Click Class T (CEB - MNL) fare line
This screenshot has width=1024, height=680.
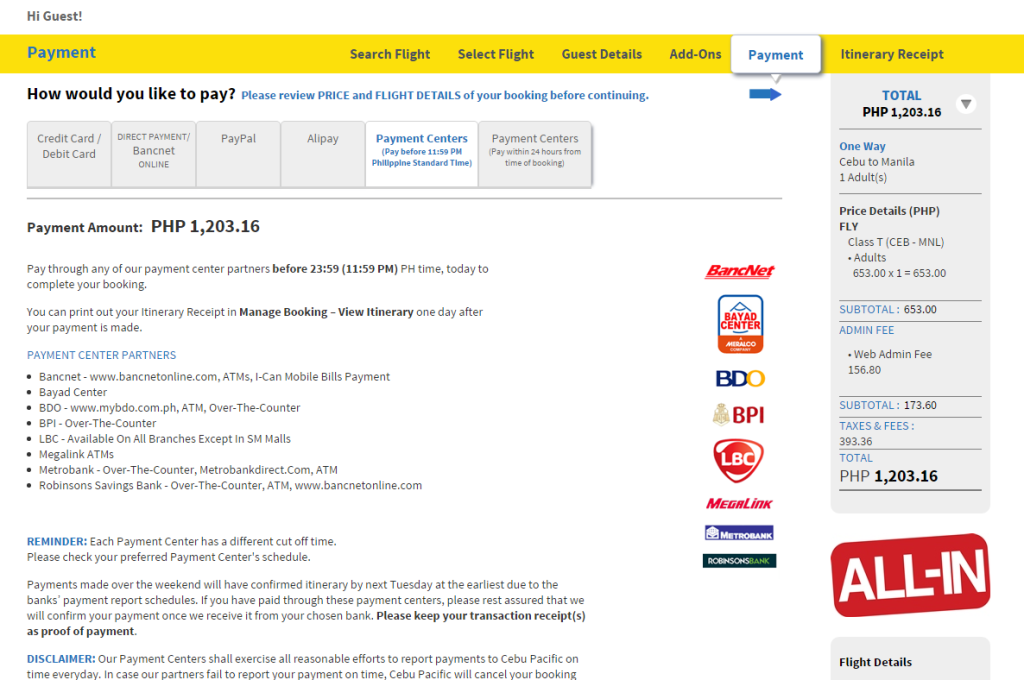click(896, 242)
